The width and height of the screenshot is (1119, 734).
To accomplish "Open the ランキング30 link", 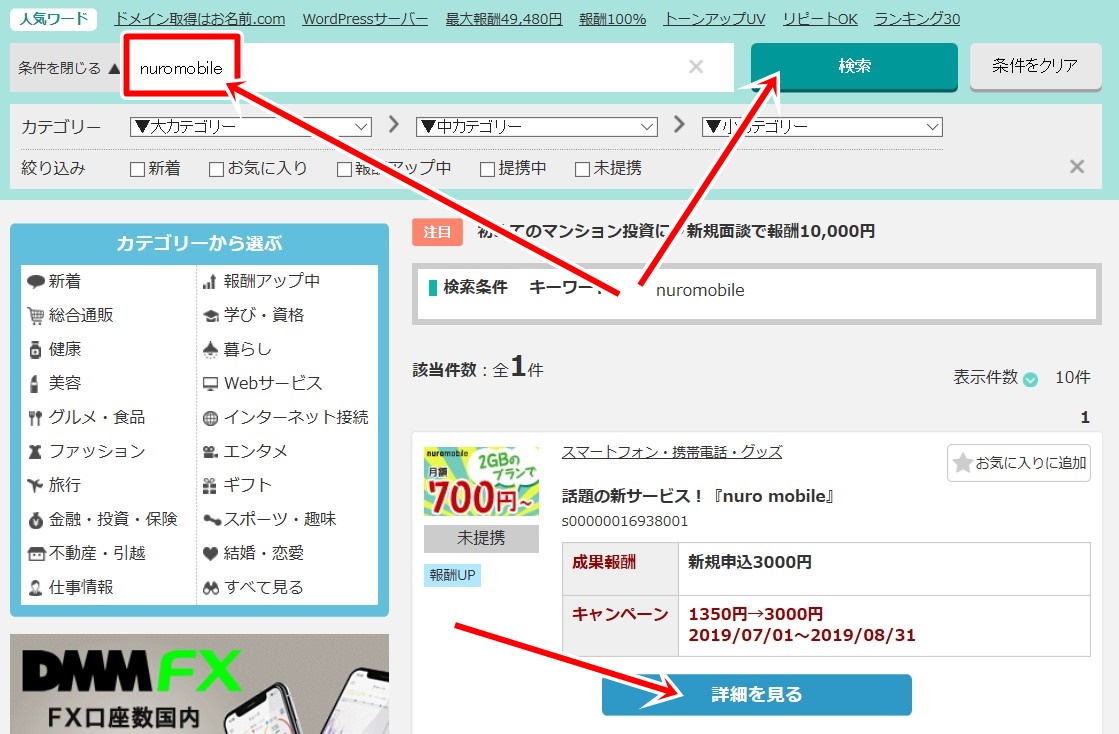I will [x=917, y=19].
